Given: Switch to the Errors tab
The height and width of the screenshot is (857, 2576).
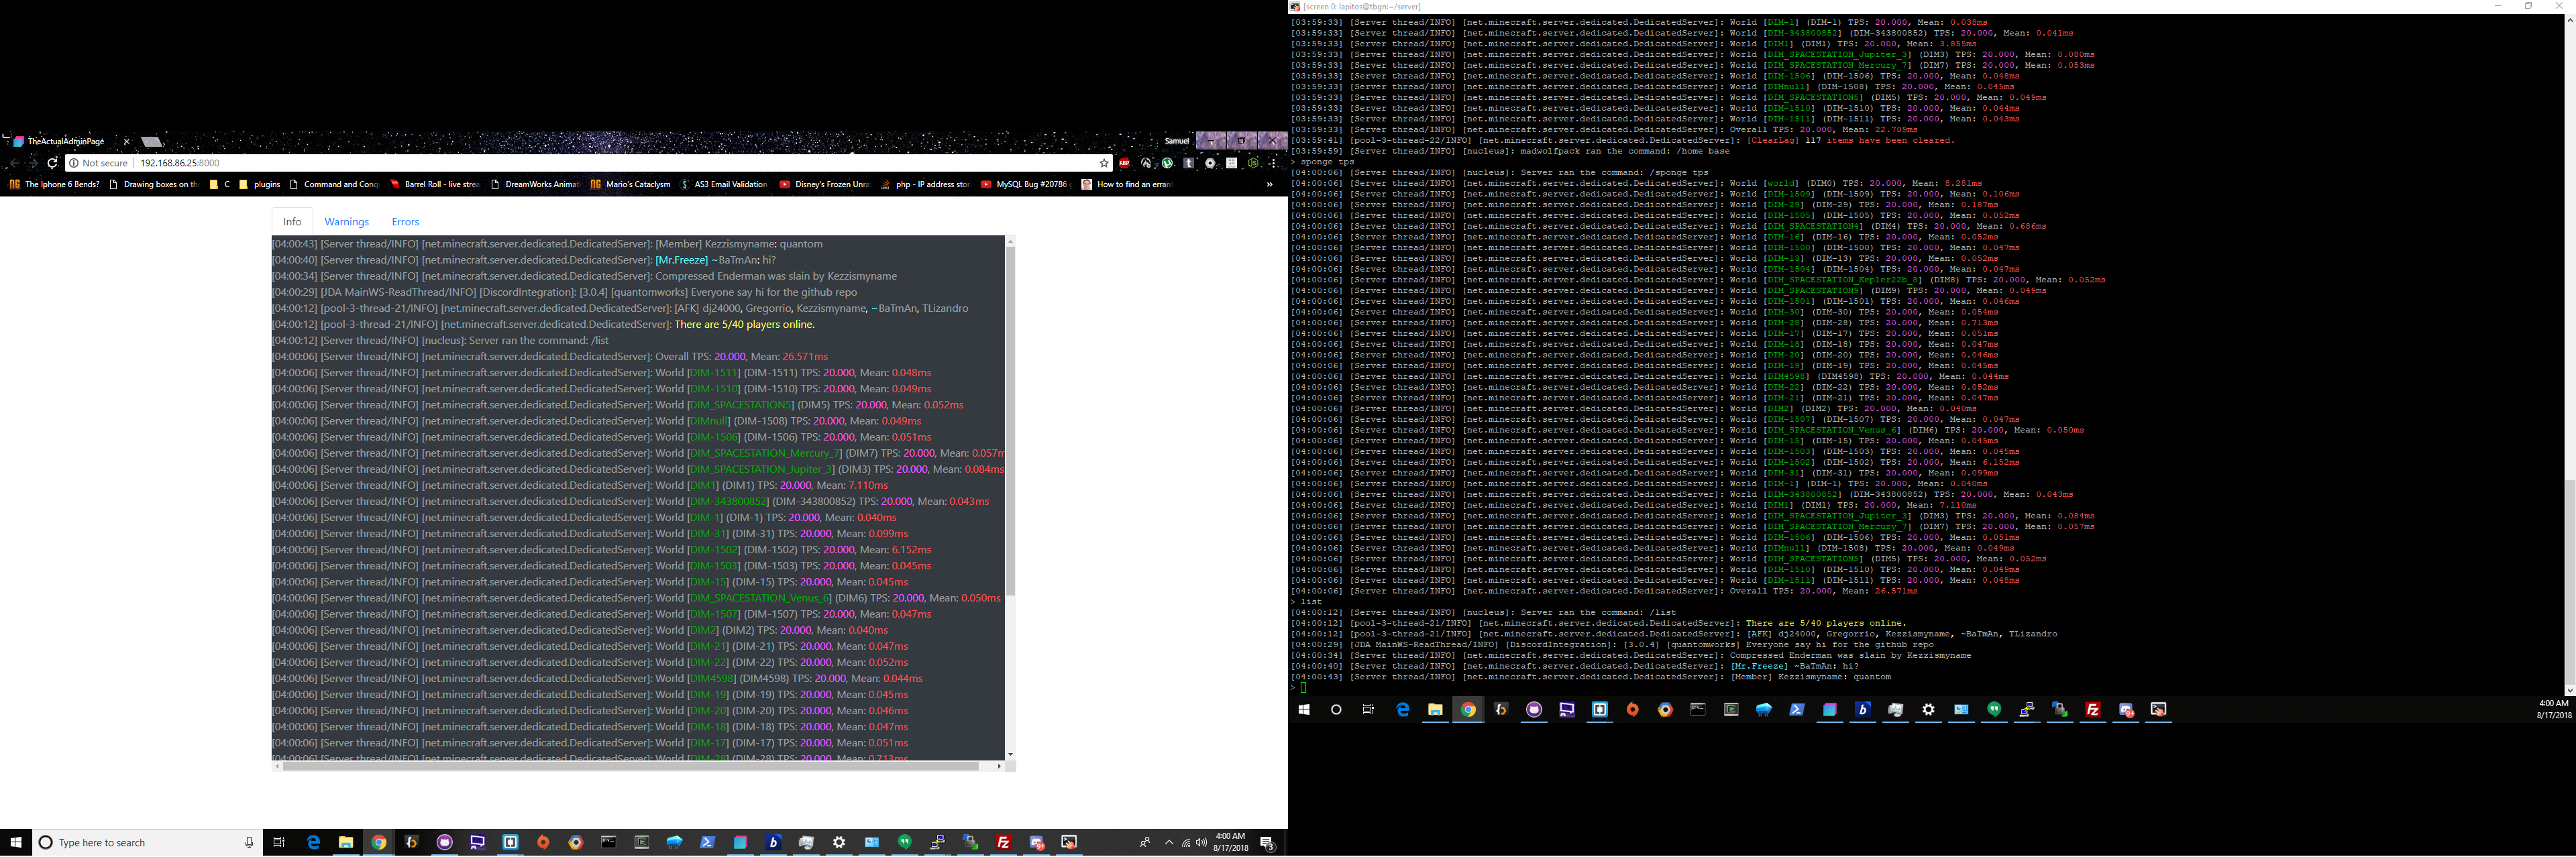Looking at the screenshot, I should click(405, 222).
